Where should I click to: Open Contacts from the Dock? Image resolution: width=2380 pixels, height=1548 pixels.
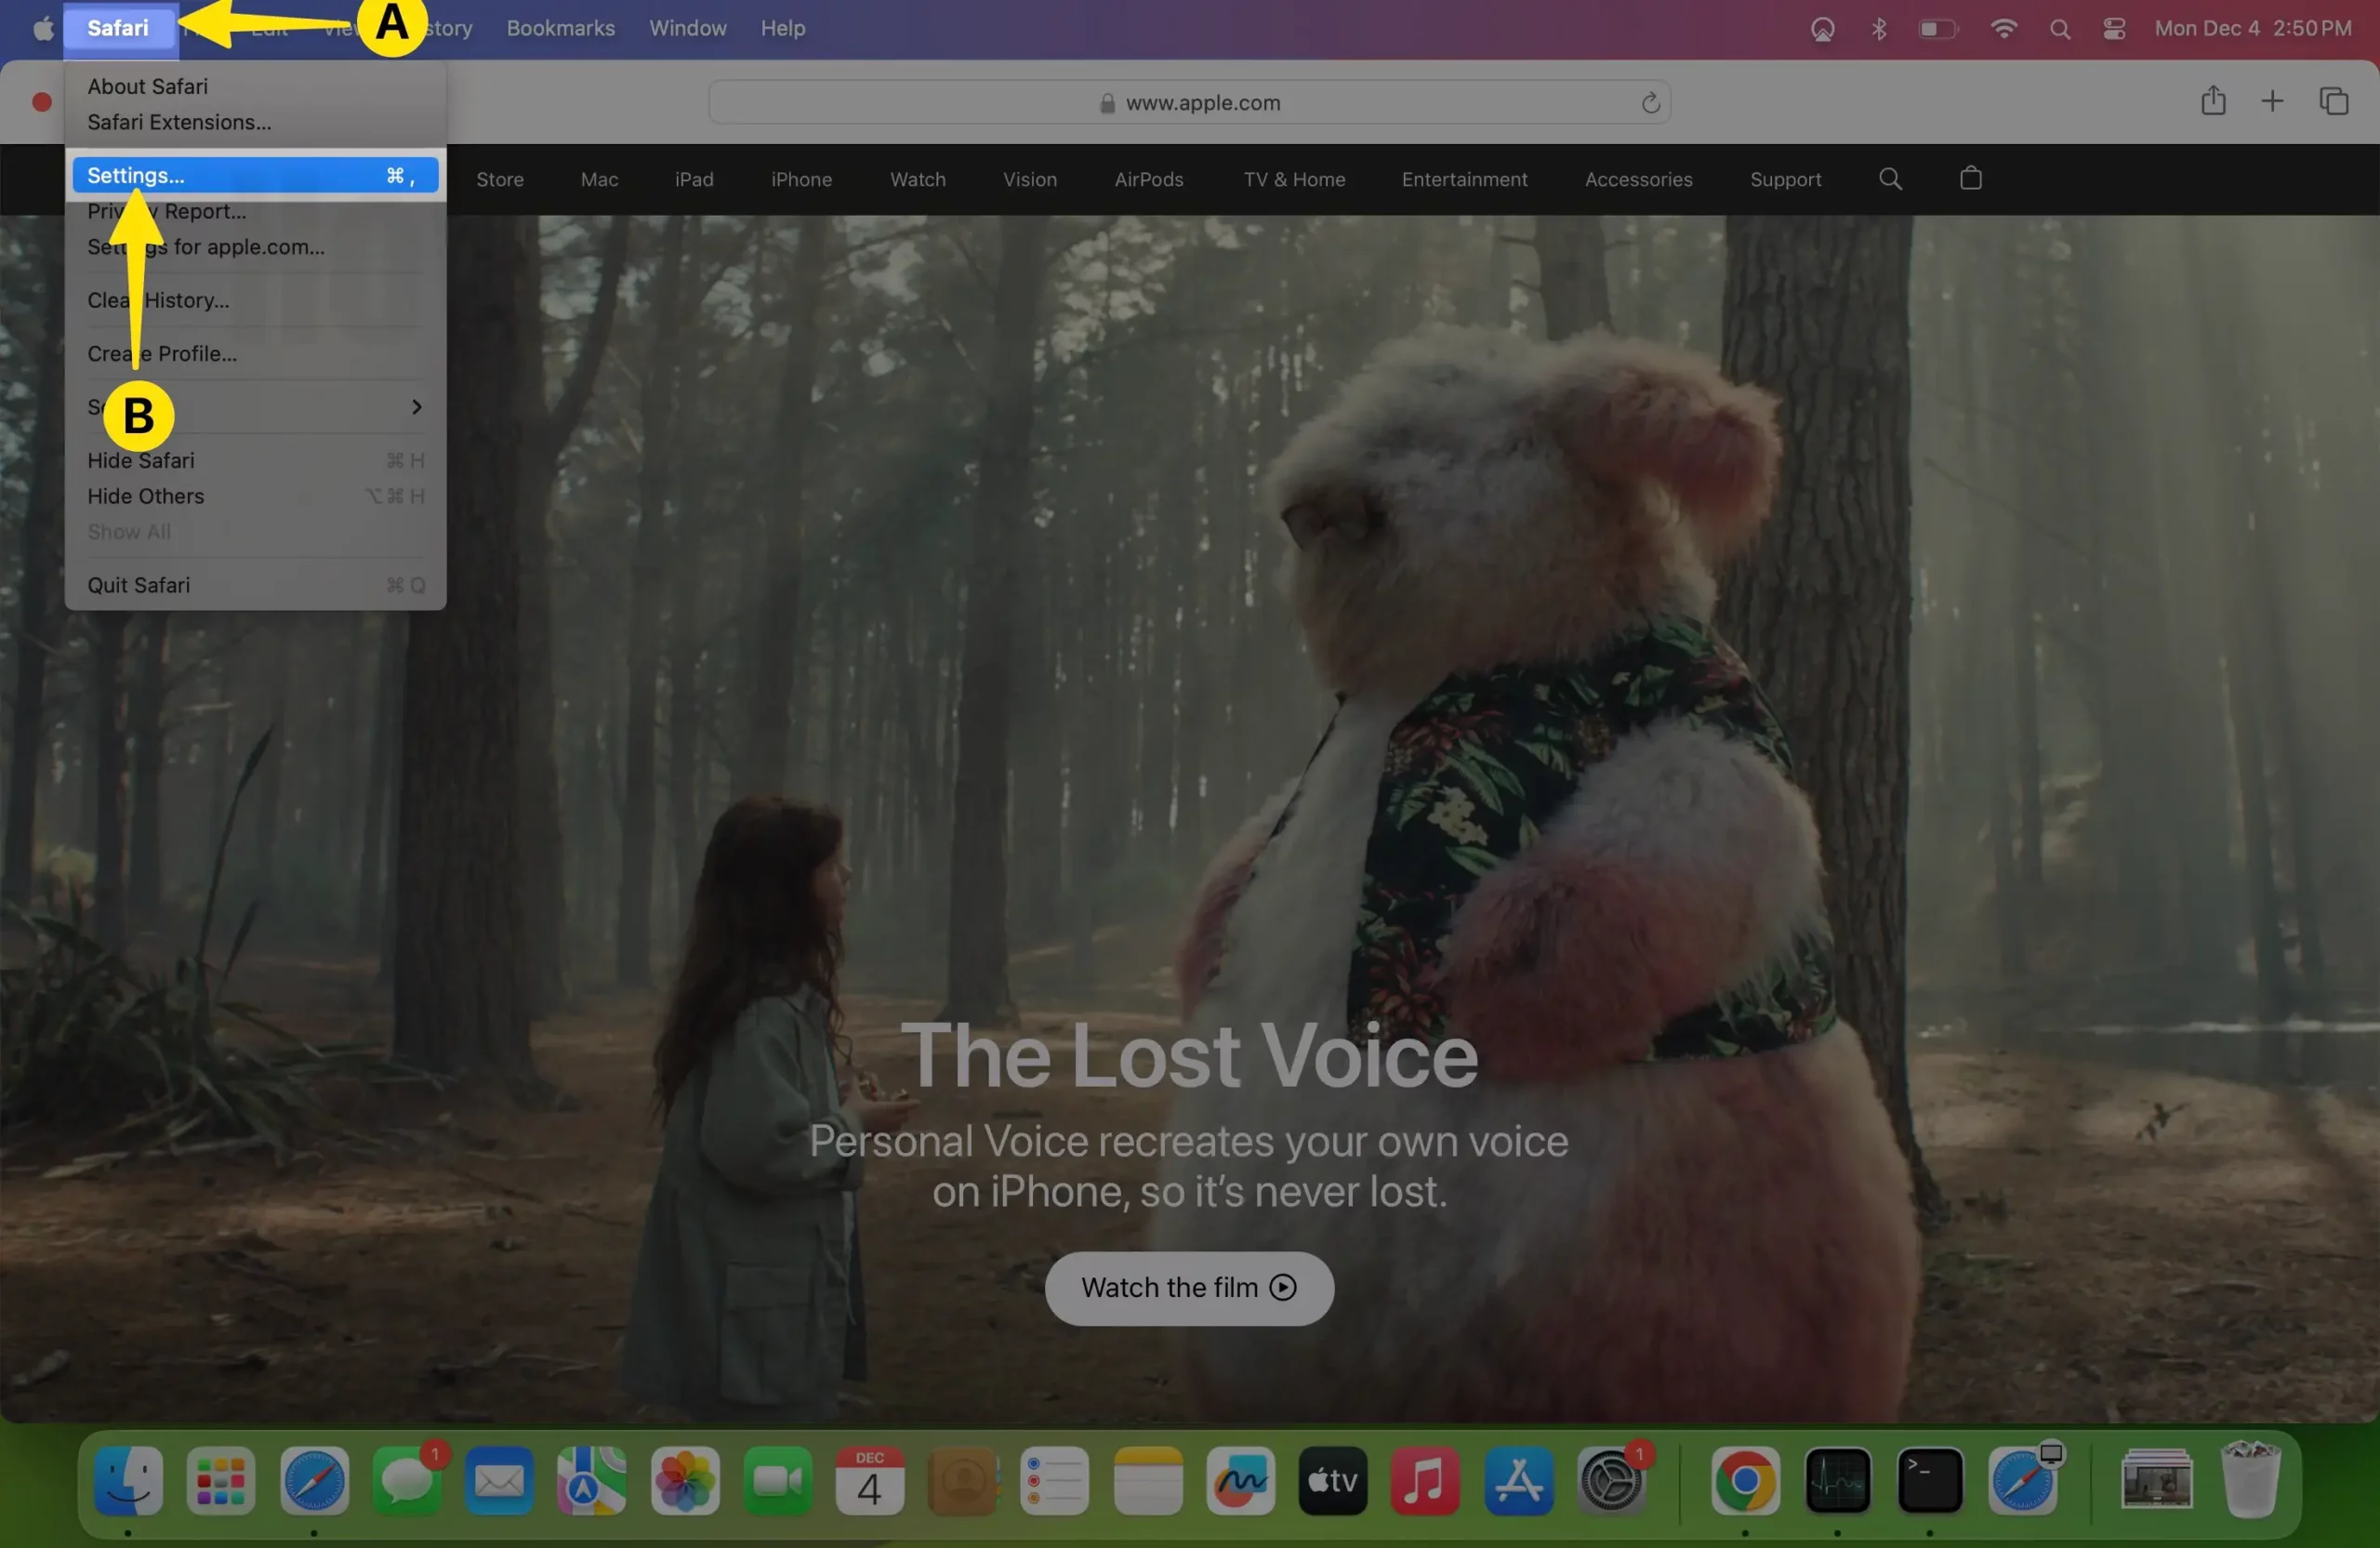click(x=963, y=1481)
